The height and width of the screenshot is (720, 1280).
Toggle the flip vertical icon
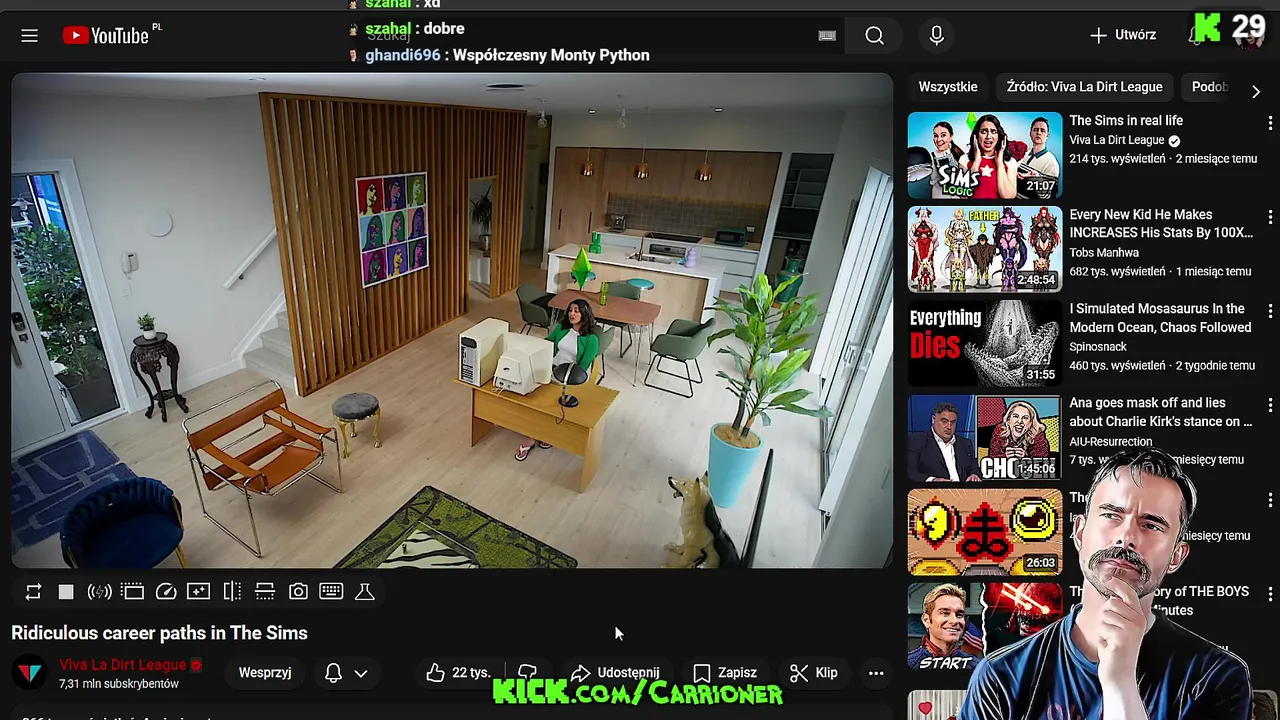[x=265, y=592]
